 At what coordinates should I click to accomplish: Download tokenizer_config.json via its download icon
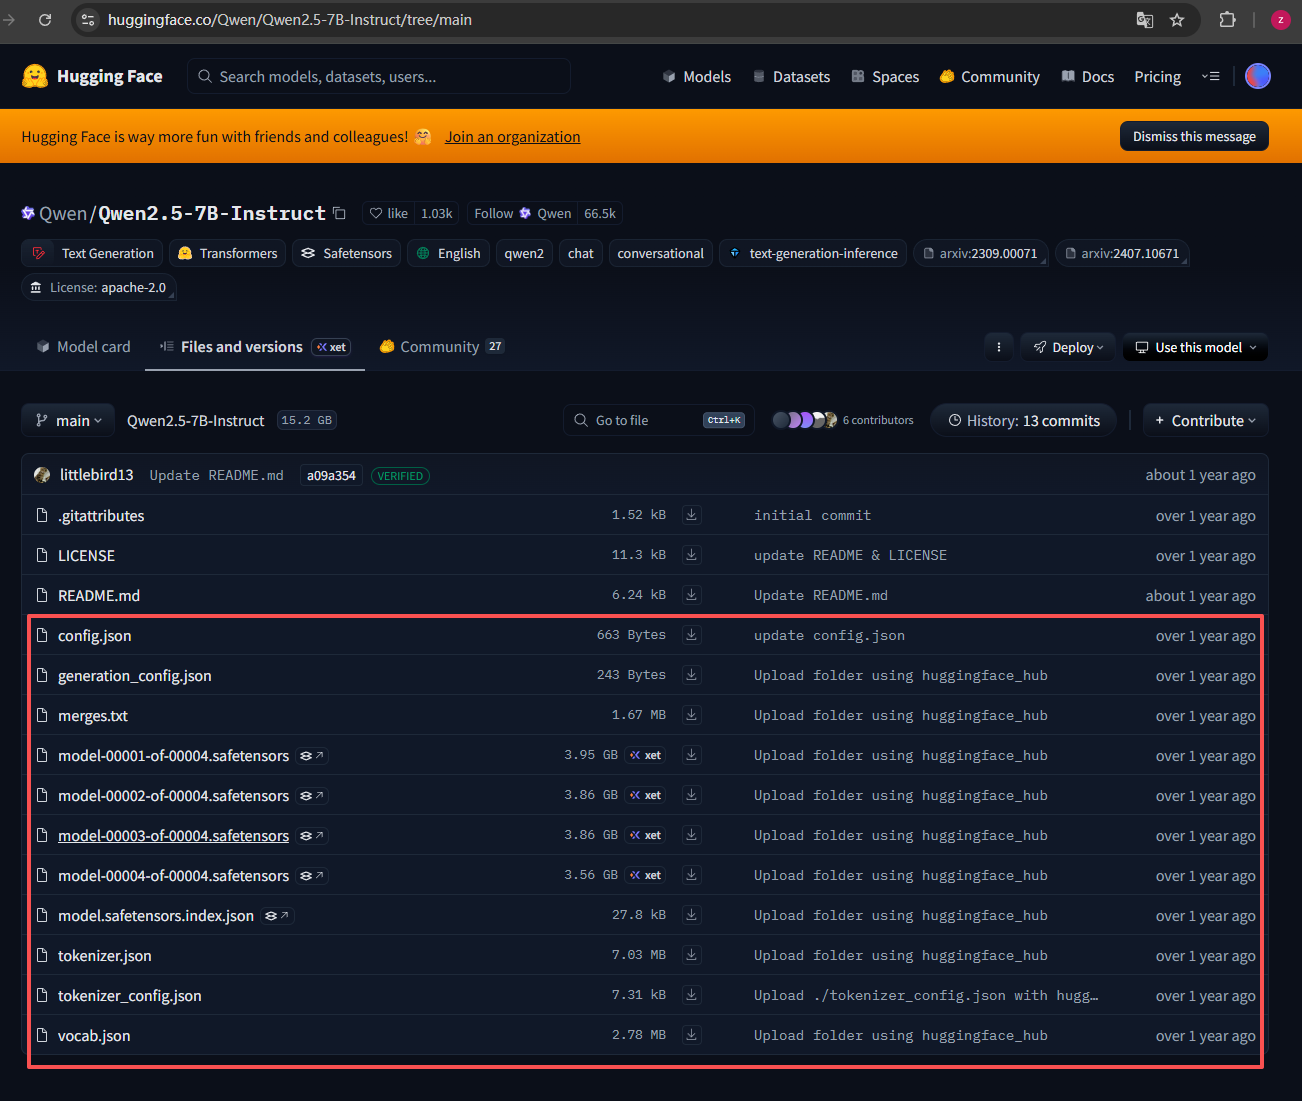[x=691, y=995]
